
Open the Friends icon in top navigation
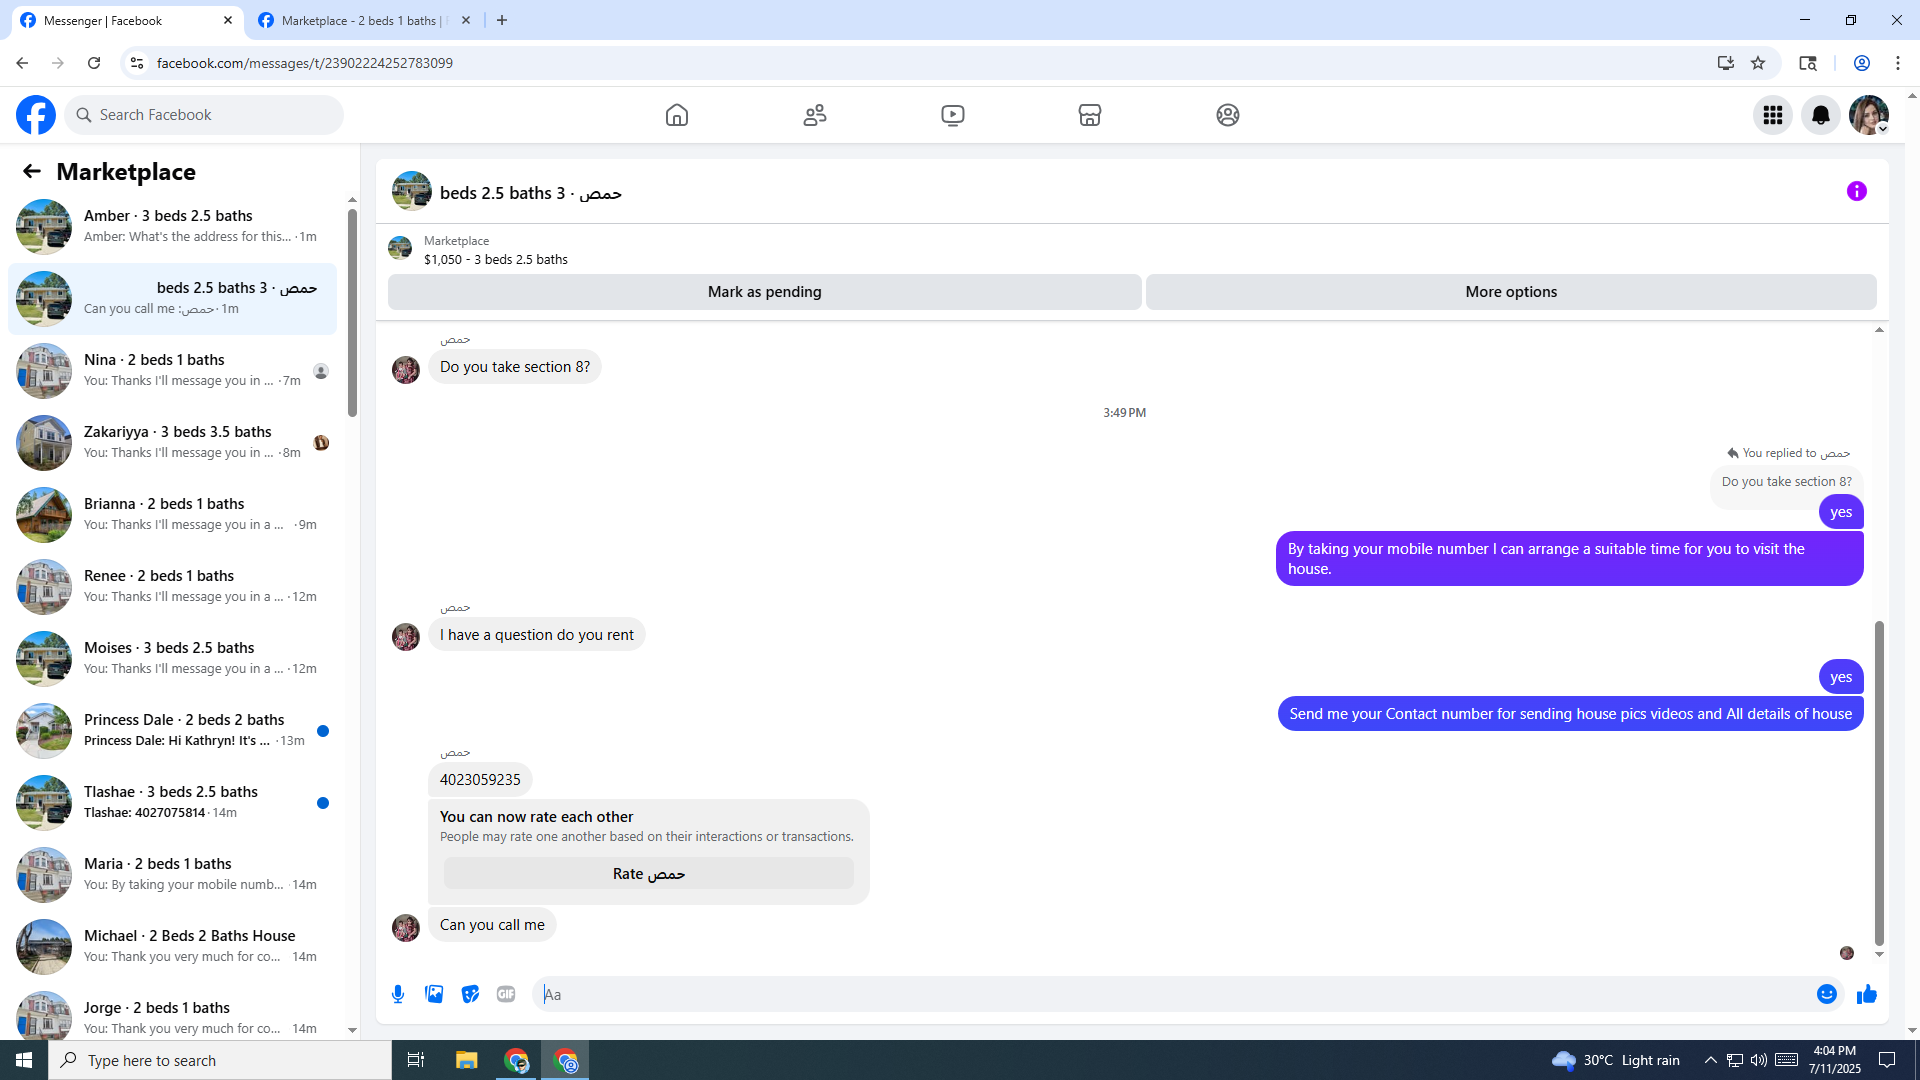(815, 115)
